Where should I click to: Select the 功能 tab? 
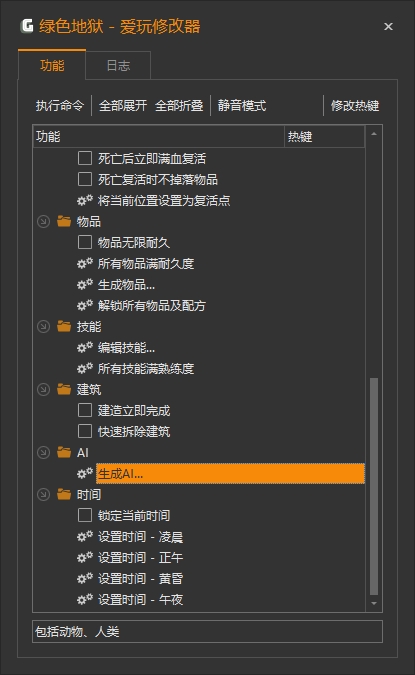52,65
